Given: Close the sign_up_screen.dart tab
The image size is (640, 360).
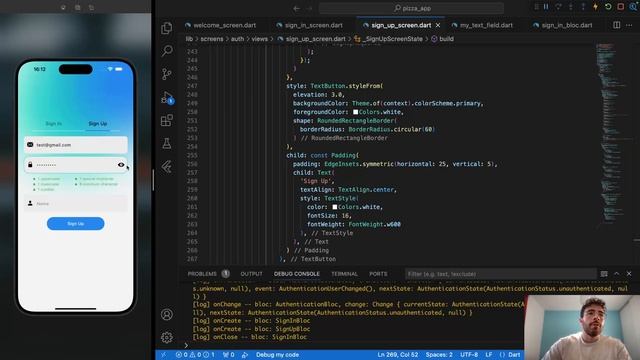Looking at the screenshot, I should click(x=438, y=25).
